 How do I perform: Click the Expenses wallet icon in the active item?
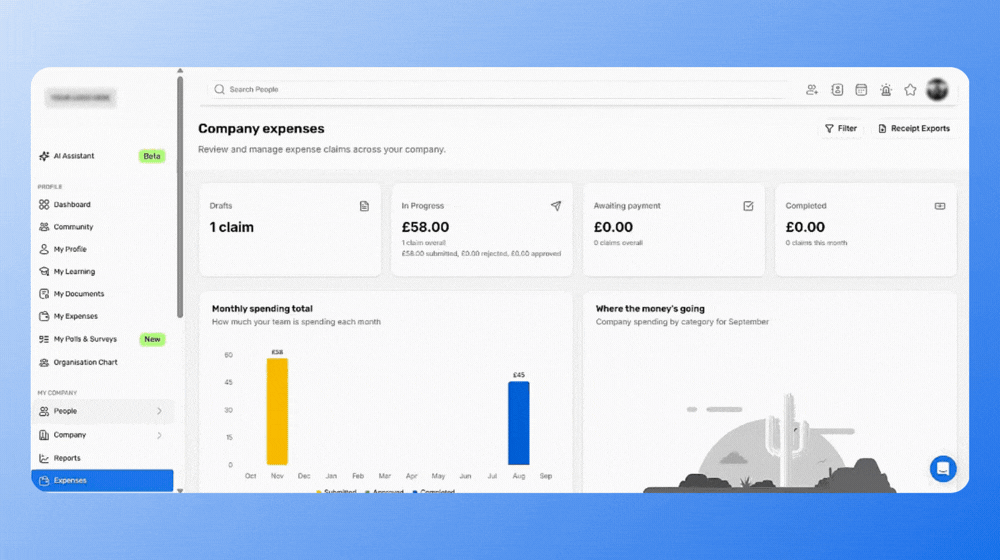tap(44, 480)
